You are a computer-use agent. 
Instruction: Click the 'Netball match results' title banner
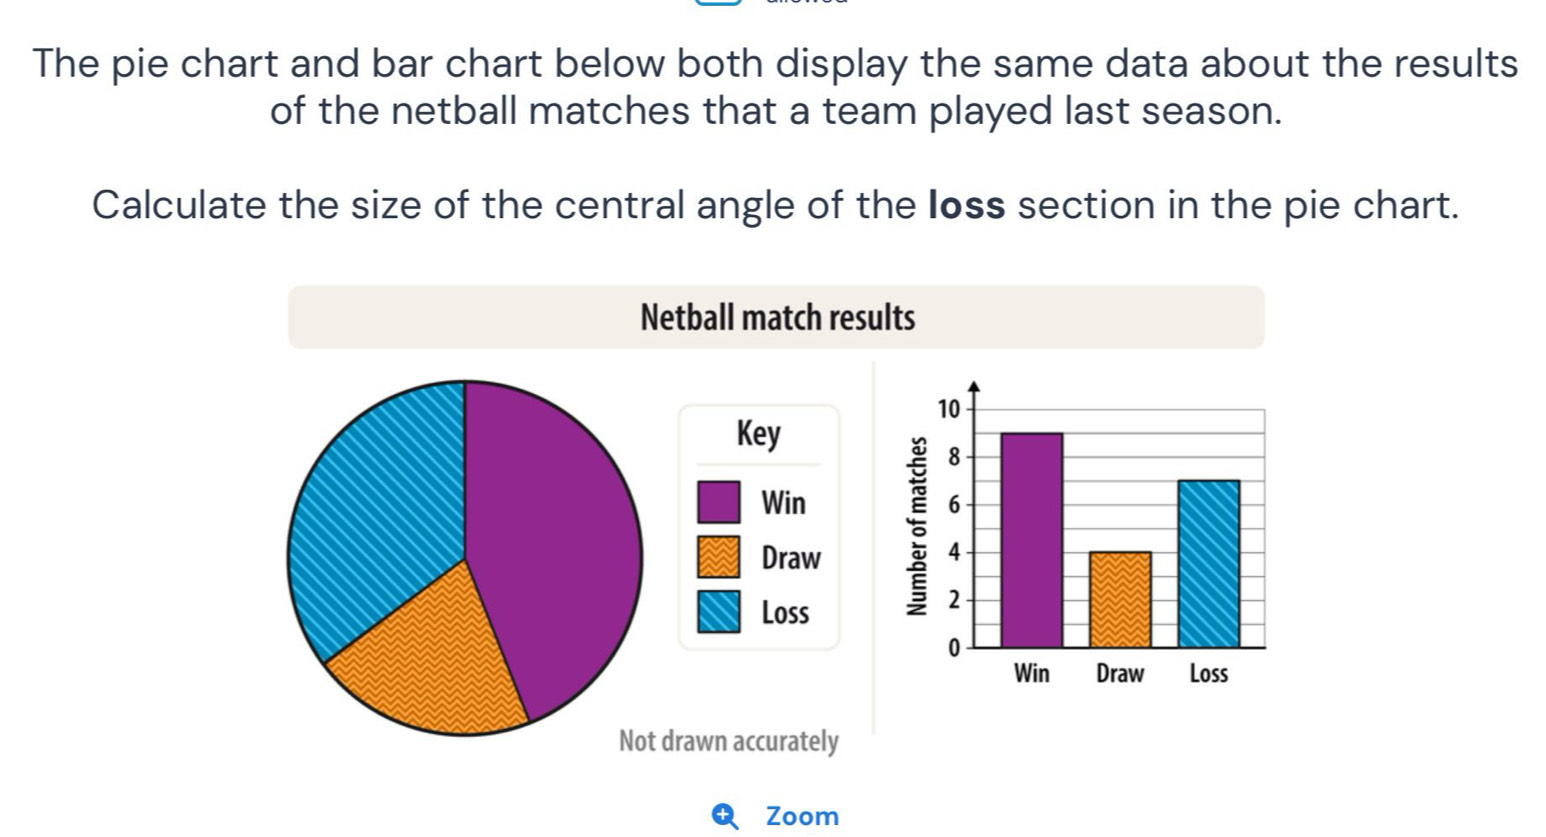776,318
